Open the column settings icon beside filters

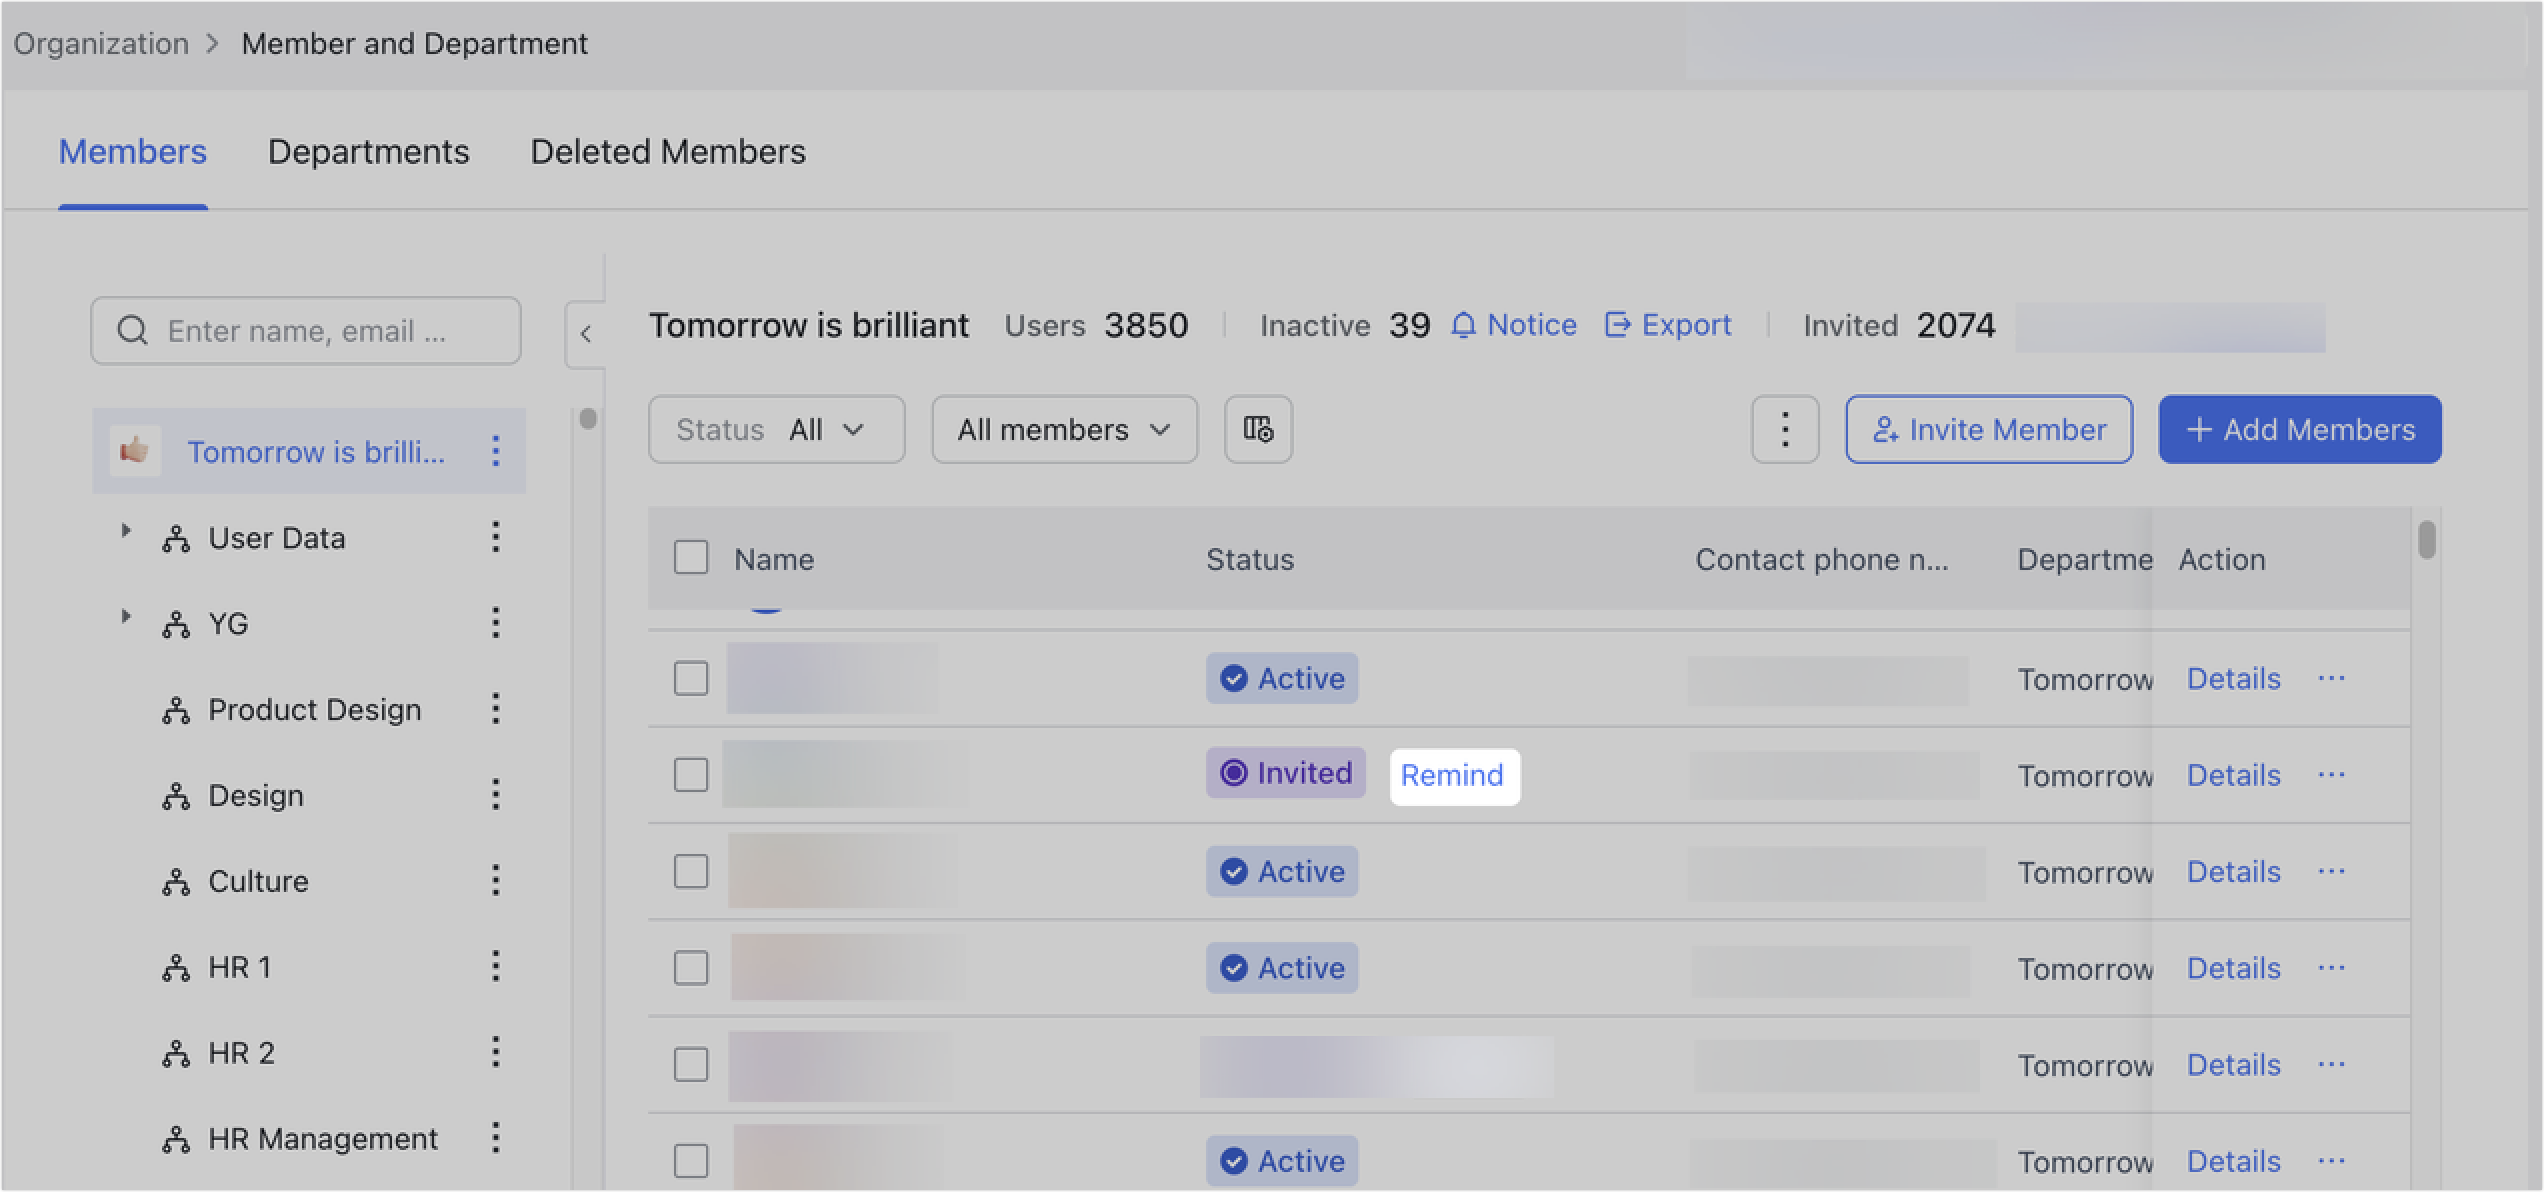coord(1258,430)
